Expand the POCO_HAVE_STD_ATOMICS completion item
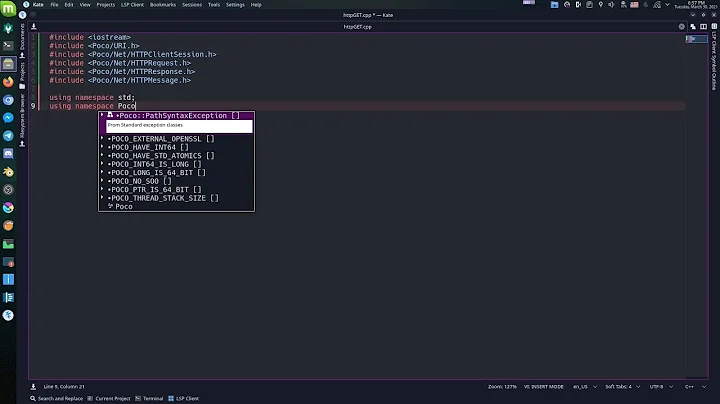Image resolution: width=720 pixels, height=404 pixels. [102, 155]
